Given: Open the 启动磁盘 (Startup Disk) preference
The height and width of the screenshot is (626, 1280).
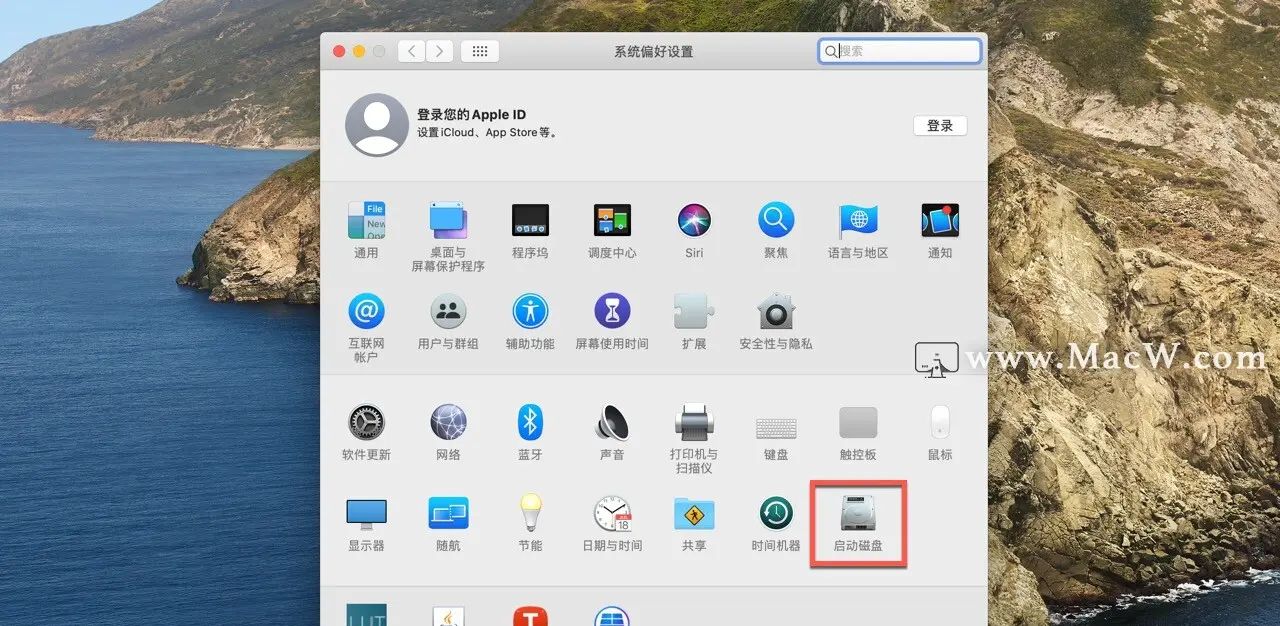Looking at the screenshot, I should (x=857, y=520).
